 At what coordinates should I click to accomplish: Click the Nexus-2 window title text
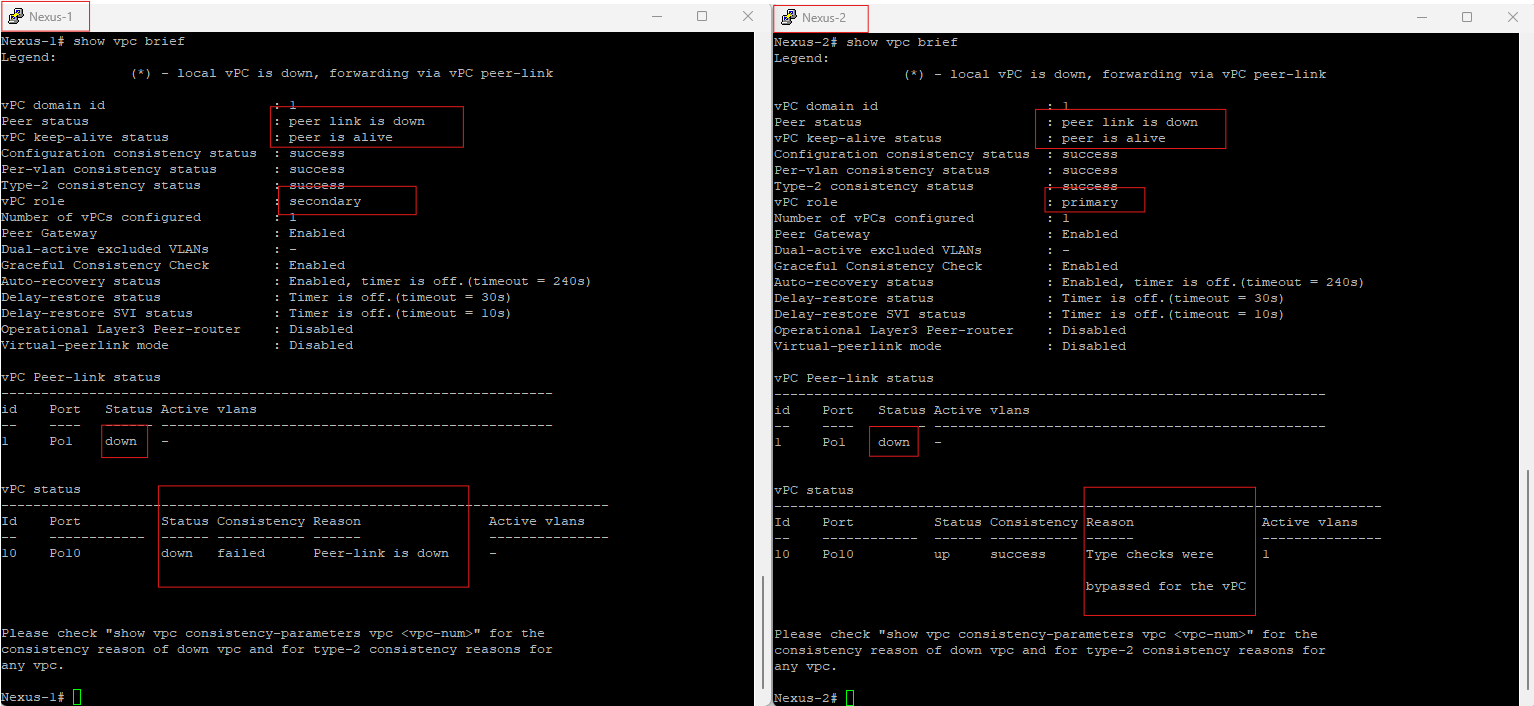coord(824,18)
